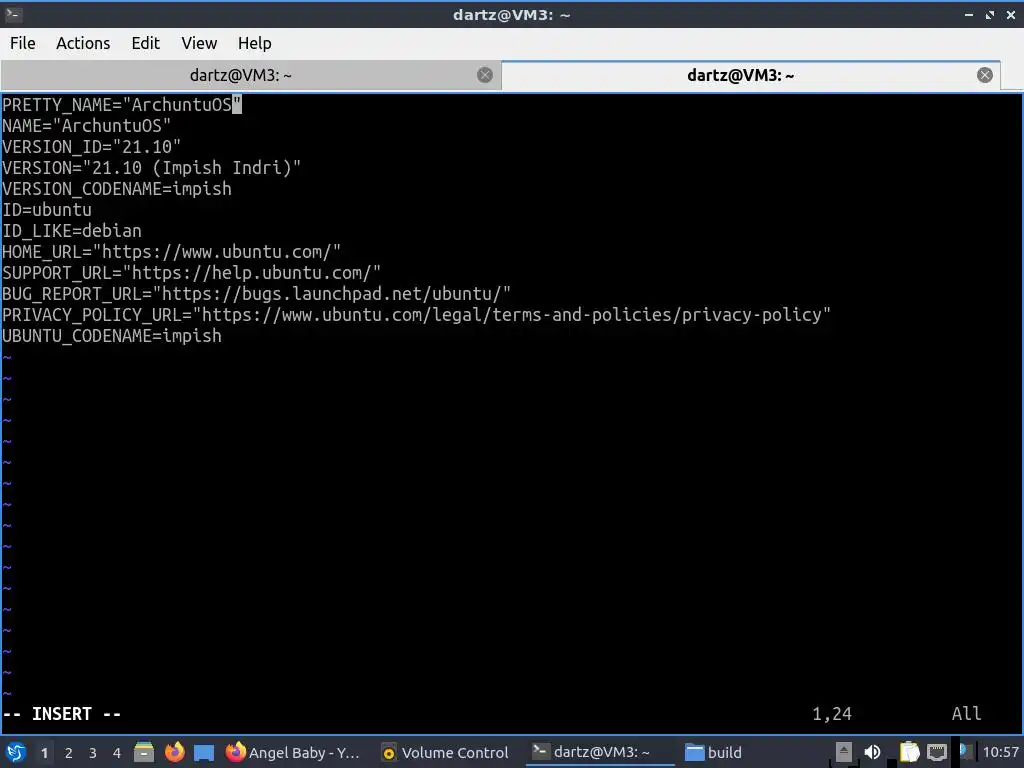Open the Help menu
The width and height of the screenshot is (1024, 768).
[254, 43]
